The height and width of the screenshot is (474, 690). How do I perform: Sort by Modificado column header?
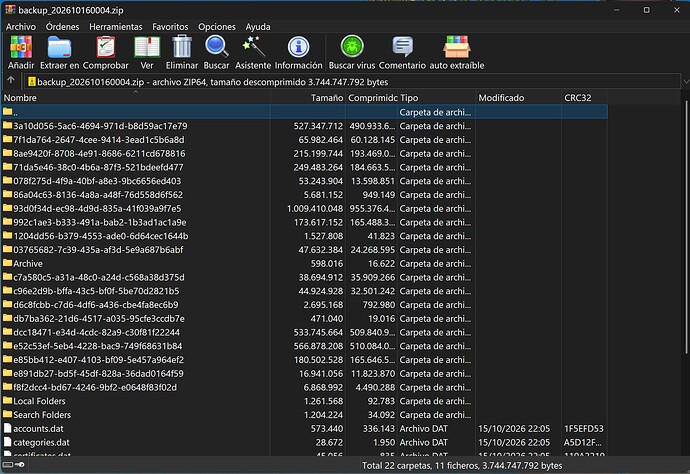pos(518,98)
